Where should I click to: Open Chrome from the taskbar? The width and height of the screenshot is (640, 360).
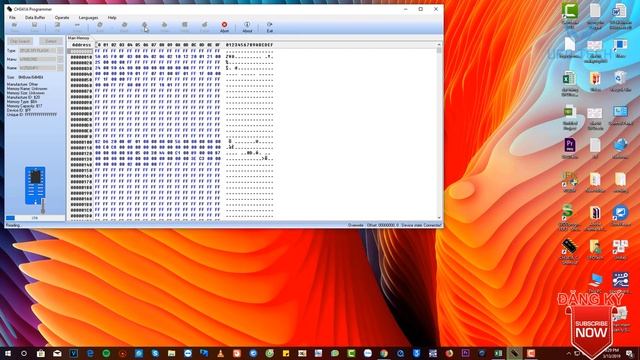click(x=384, y=353)
